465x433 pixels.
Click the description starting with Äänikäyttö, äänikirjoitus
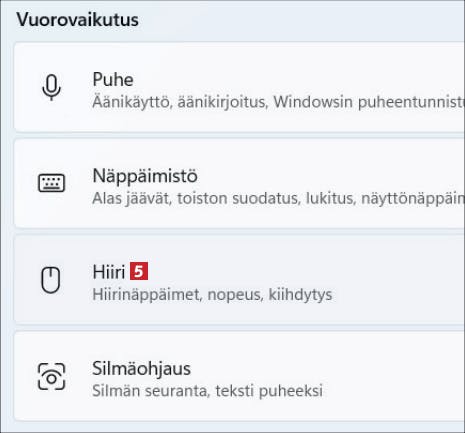click(x=278, y=102)
